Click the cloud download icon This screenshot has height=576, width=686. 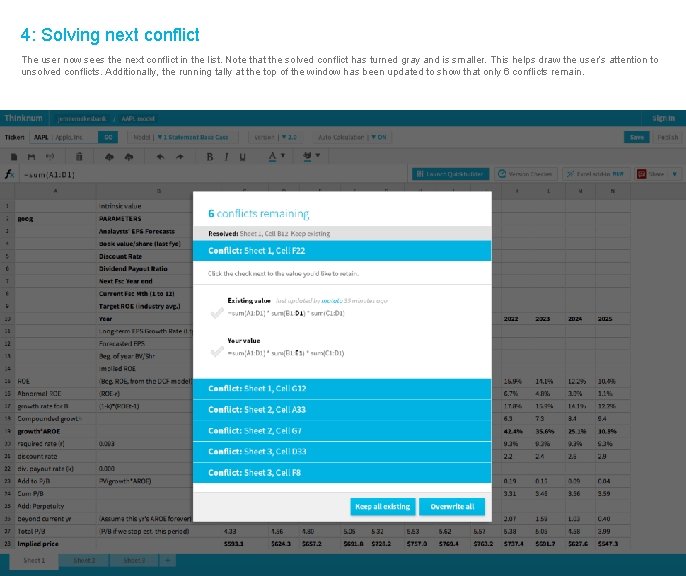click(x=129, y=157)
